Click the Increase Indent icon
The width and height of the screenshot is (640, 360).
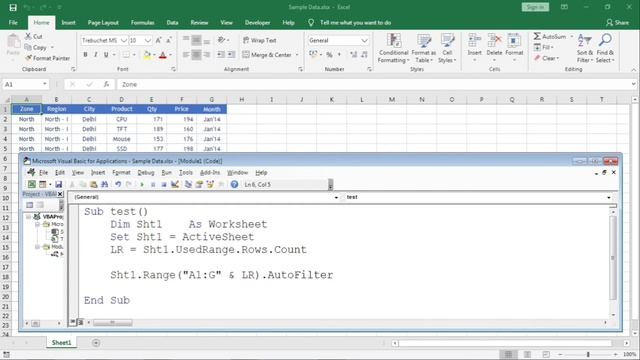tap(231, 55)
